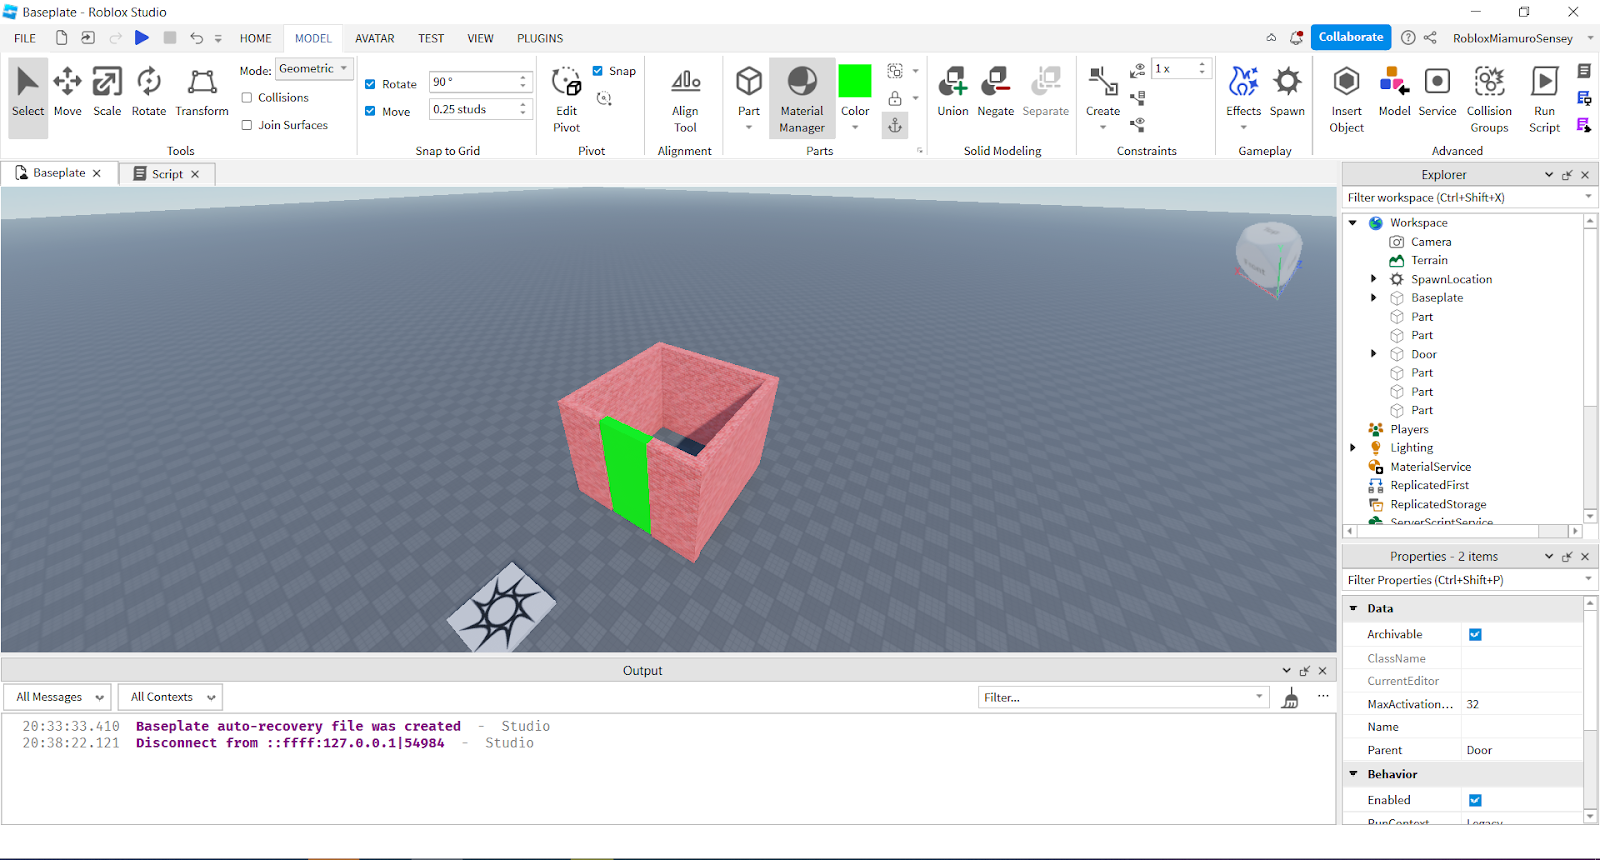This screenshot has width=1600, height=860.
Task: Toggle the Rotate snap checkbox
Action: coord(370,84)
